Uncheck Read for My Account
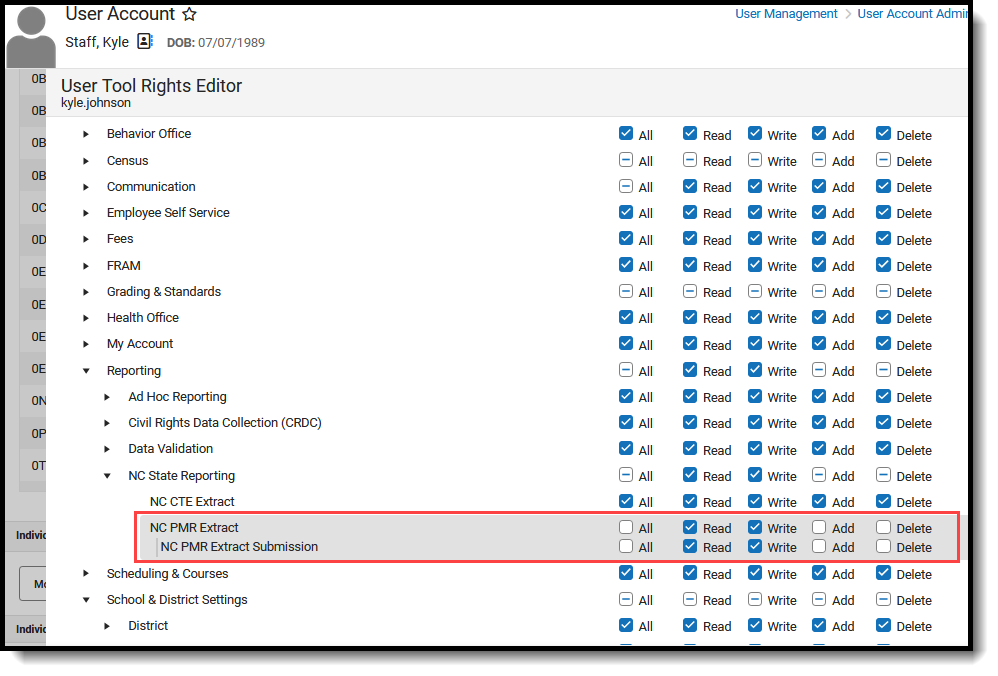 point(690,344)
